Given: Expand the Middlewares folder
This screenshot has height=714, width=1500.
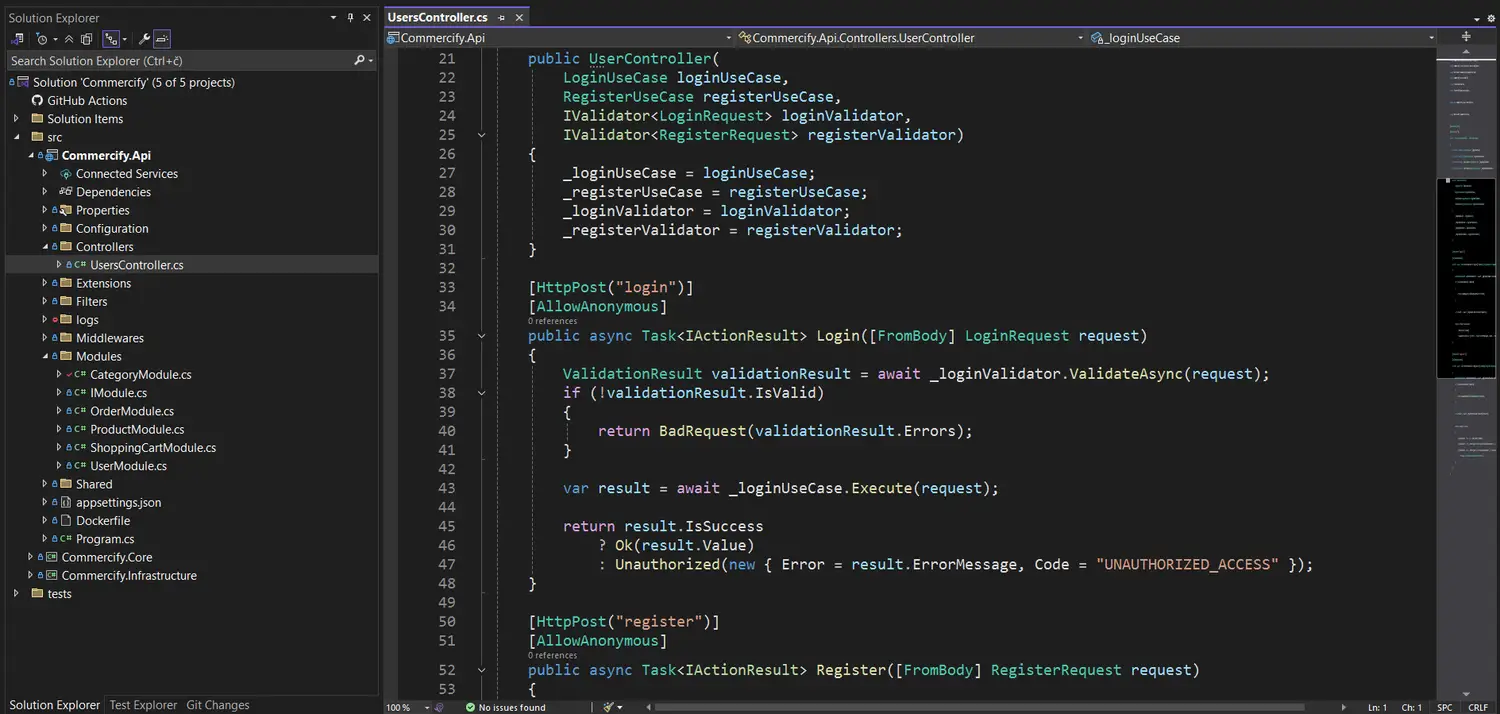Looking at the screenshot, I should point(44,338).
